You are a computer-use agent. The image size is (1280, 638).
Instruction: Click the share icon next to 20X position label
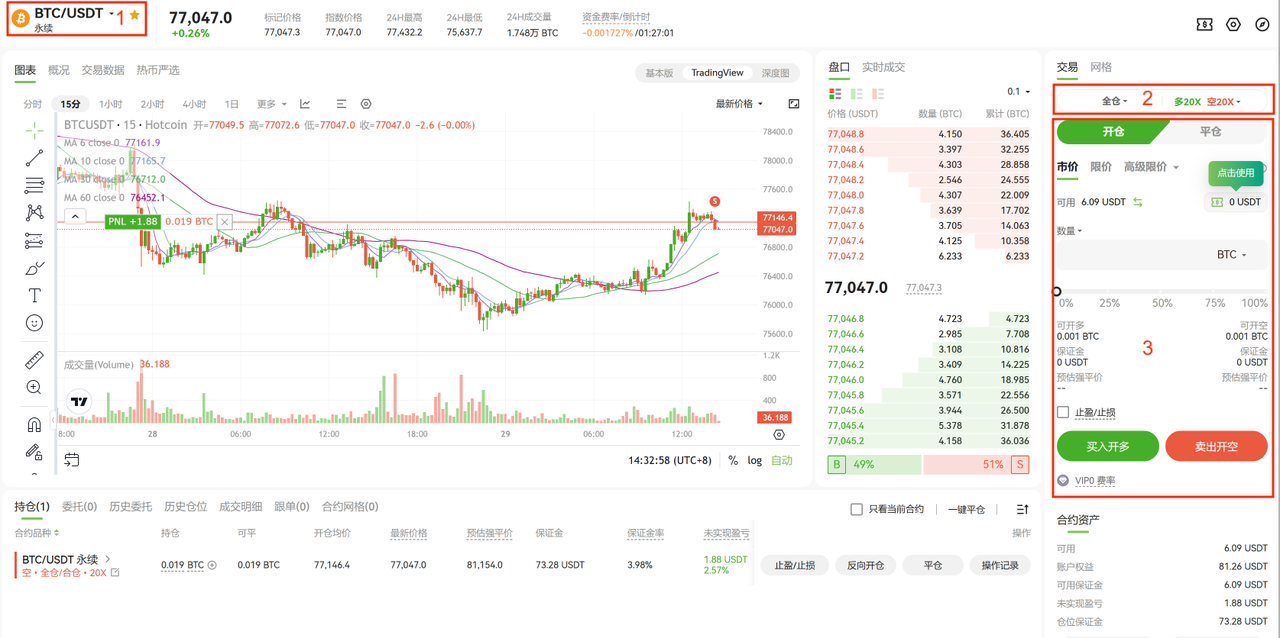point(115,573)
